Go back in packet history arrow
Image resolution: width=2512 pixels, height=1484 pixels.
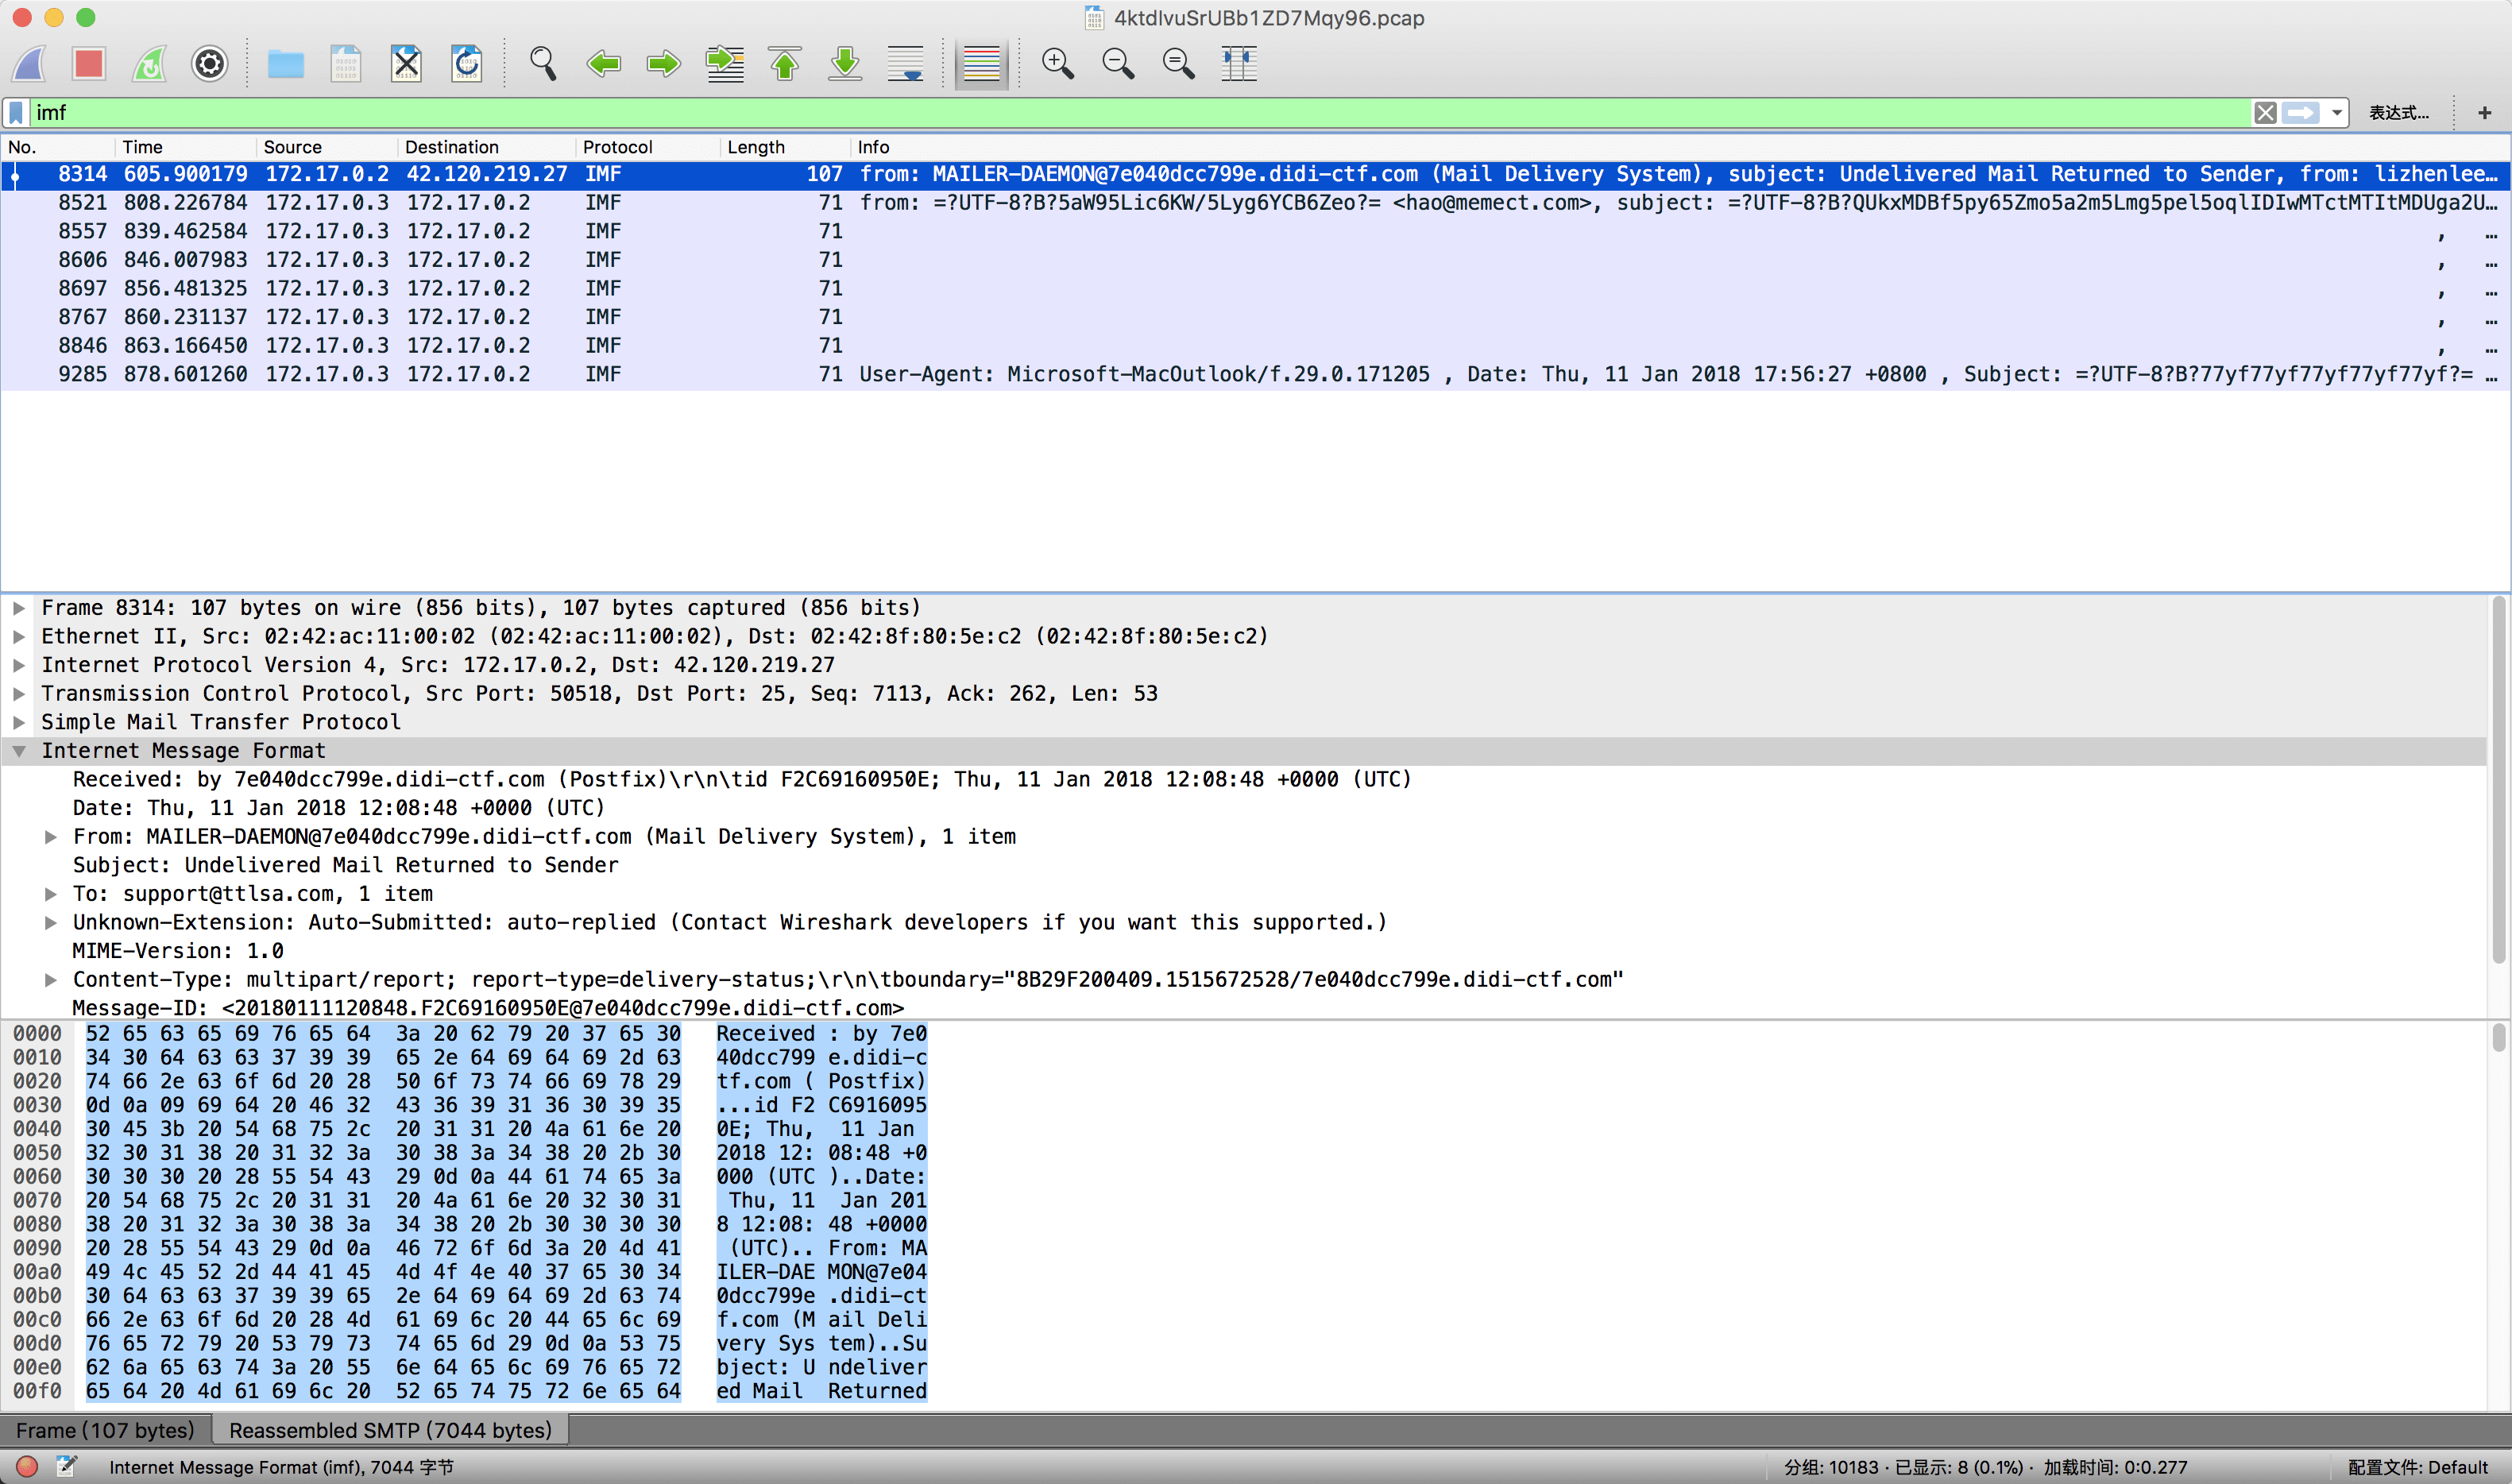(603, 64)
